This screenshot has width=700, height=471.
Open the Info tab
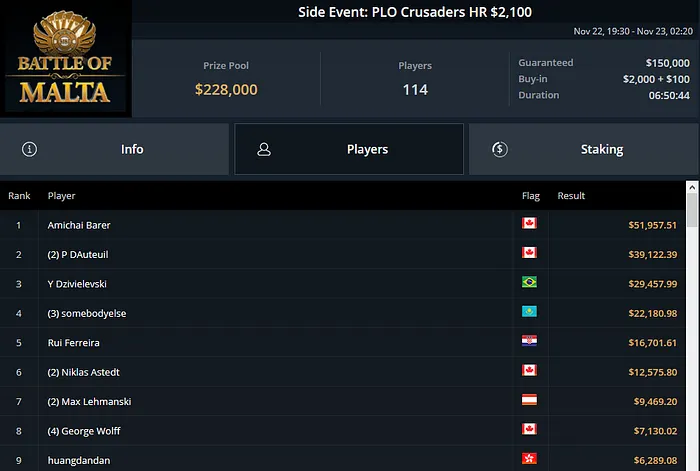pos(116,149)
